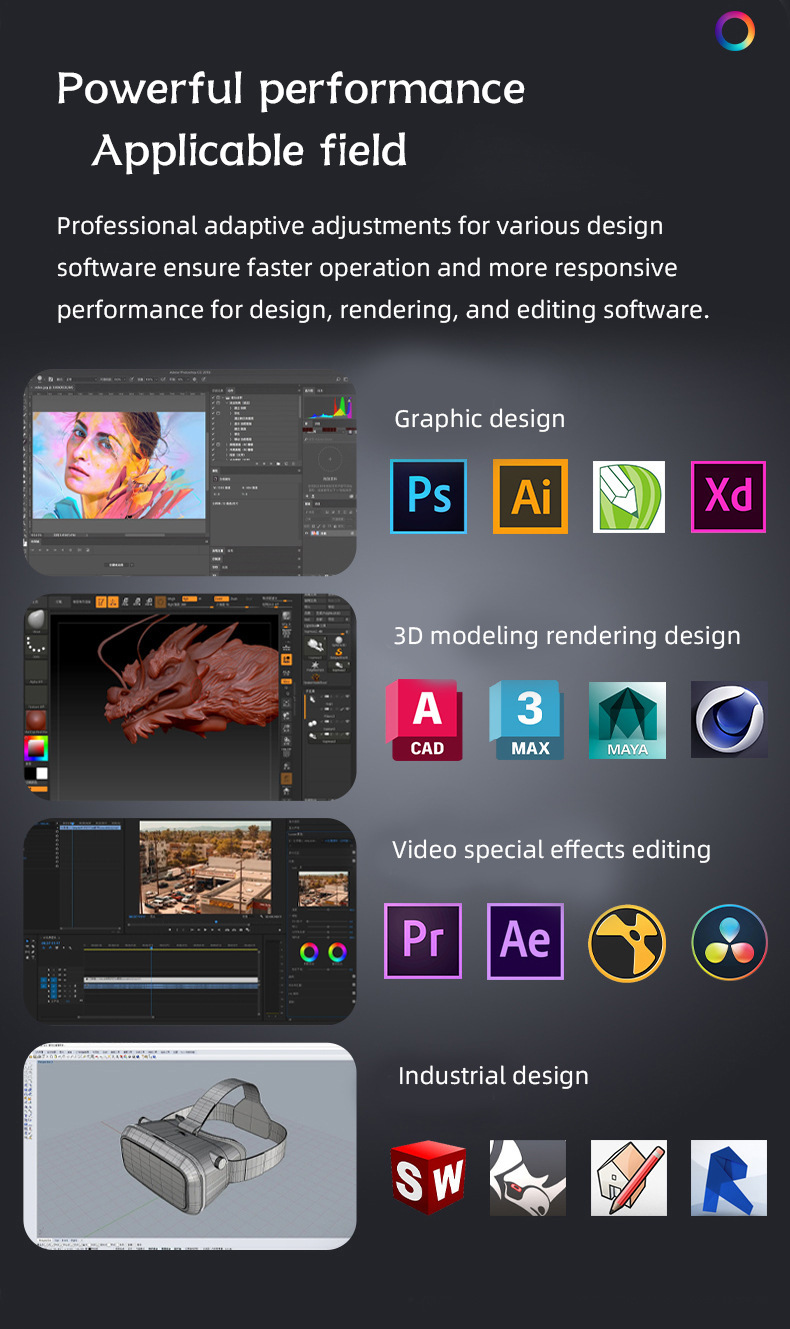Click the yellow Nuke icon
The image size is (790, 1329).
point(627,943)
